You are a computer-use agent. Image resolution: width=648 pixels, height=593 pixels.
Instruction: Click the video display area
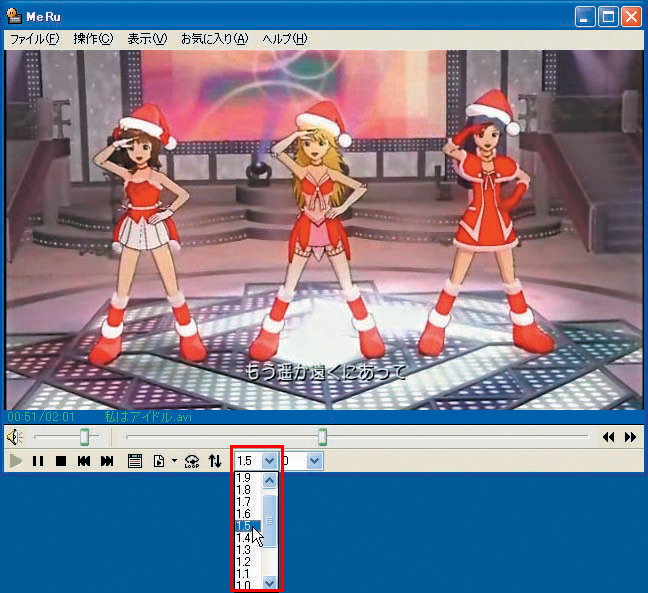324,230
